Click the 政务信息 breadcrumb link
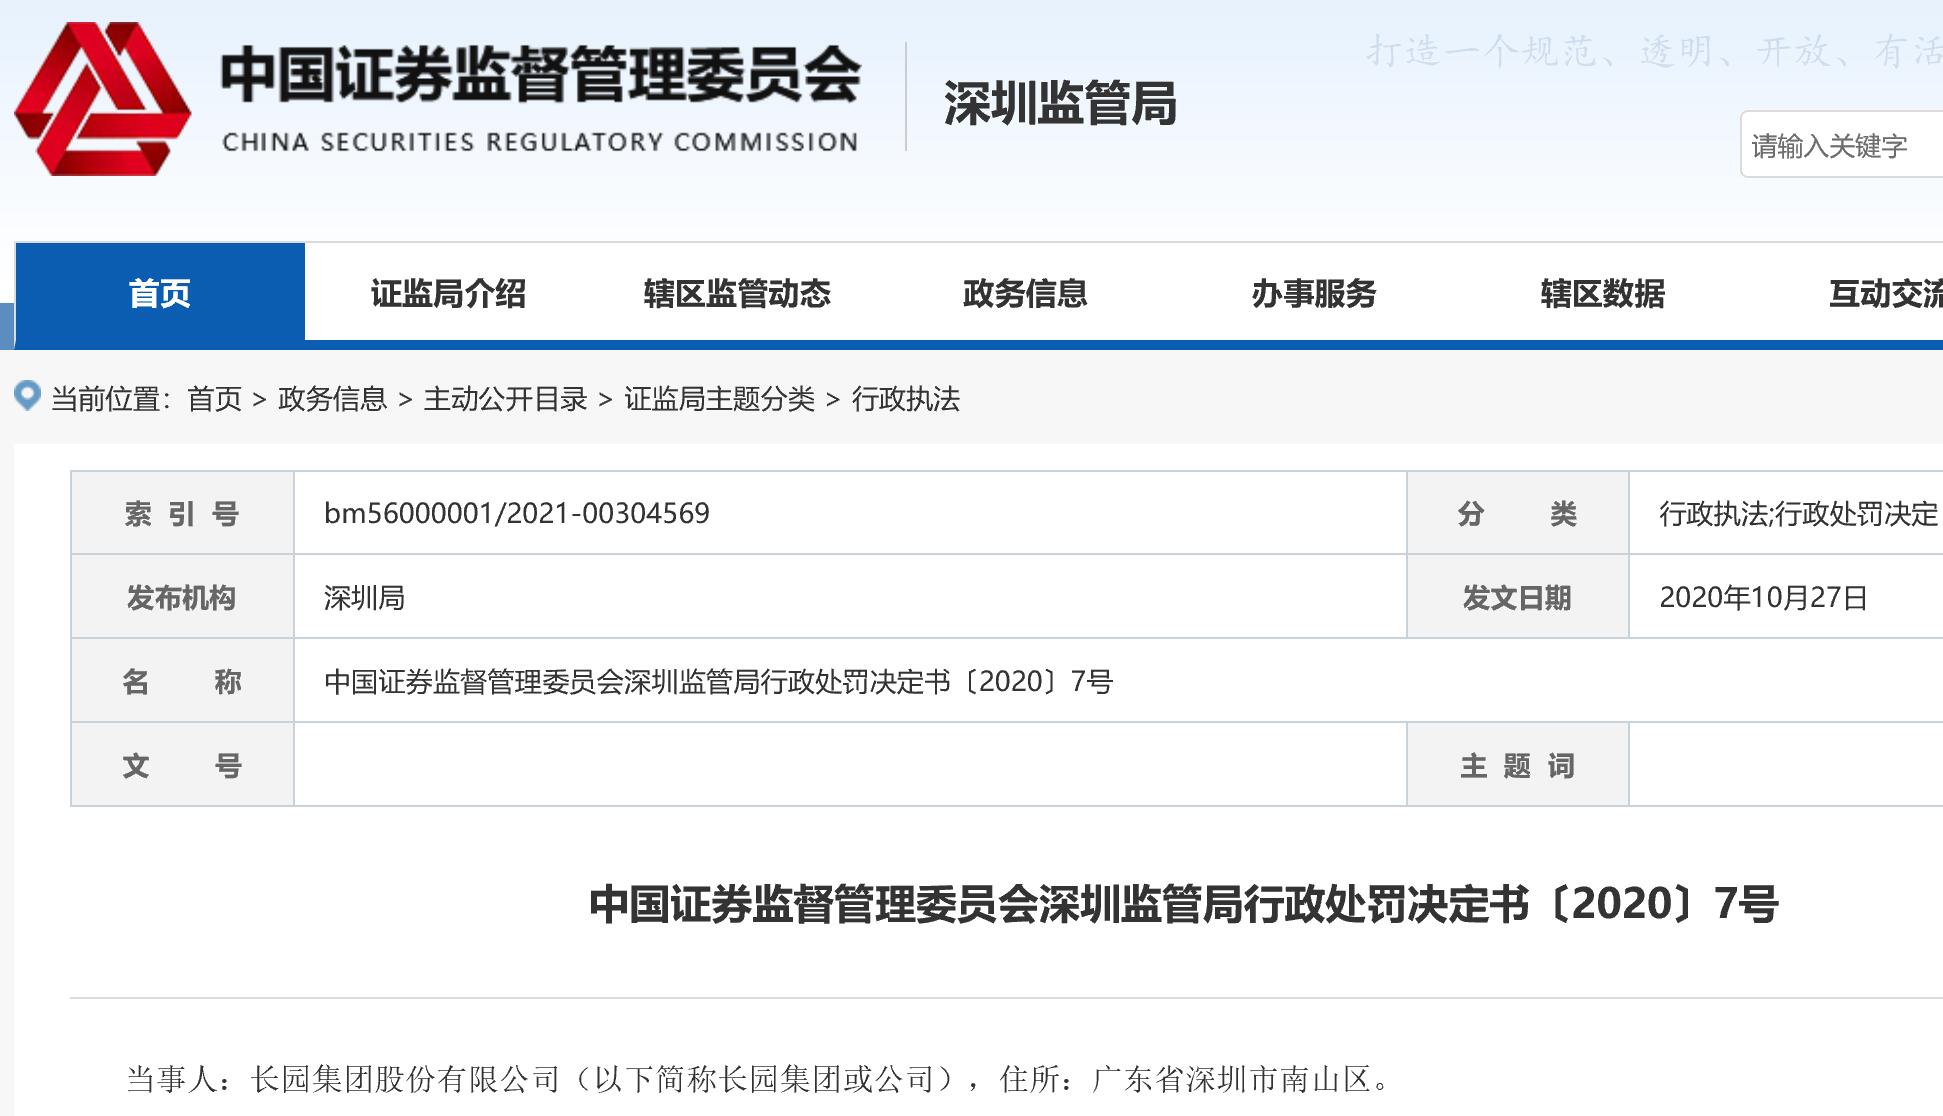This screenshot has height=1116, width=1943. (332, 399)
